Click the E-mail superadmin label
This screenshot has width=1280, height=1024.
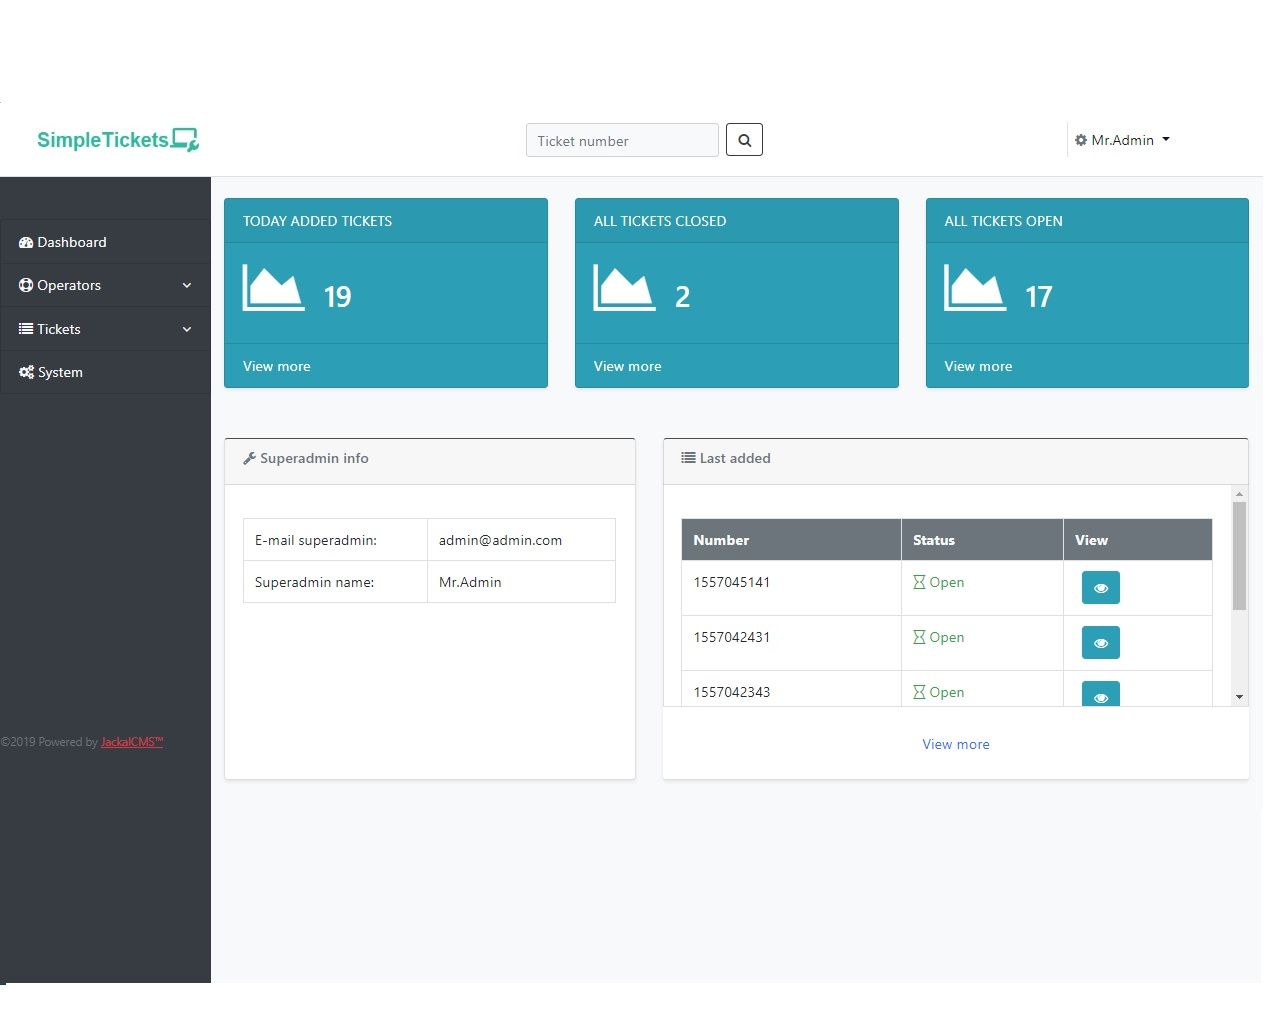coord(316,540)
